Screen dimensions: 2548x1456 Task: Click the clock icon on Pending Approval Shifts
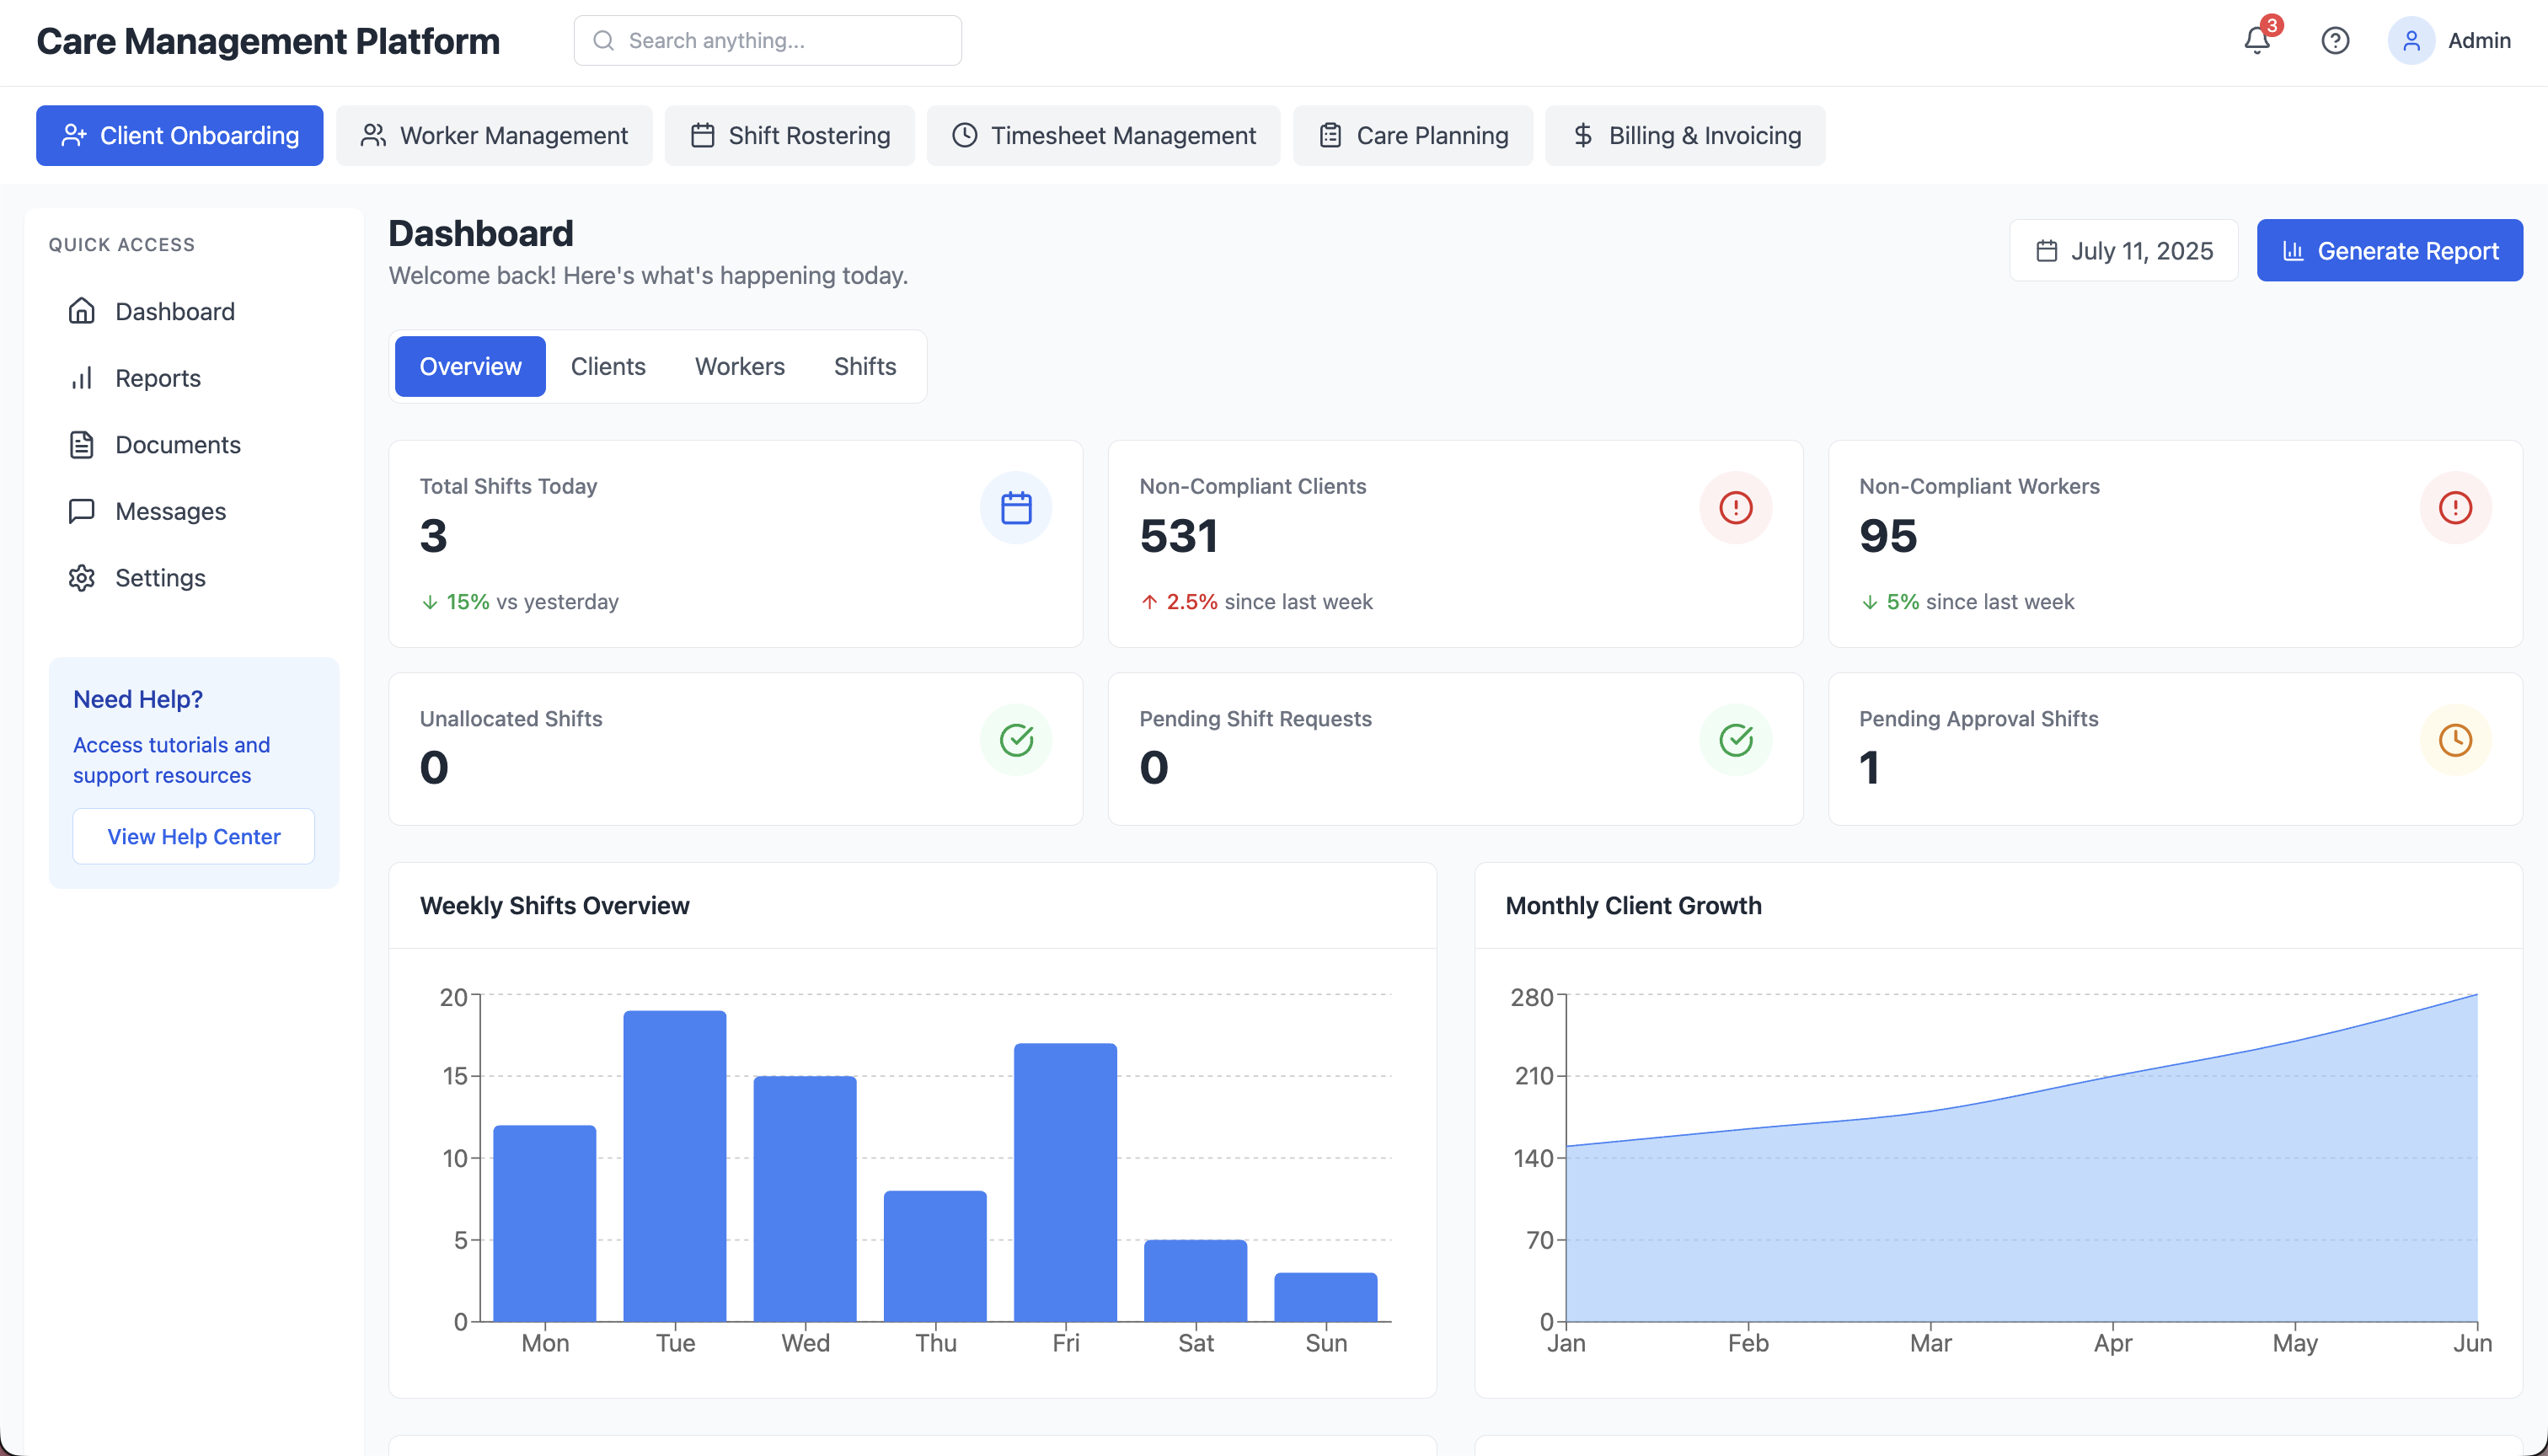[2455, 740]
